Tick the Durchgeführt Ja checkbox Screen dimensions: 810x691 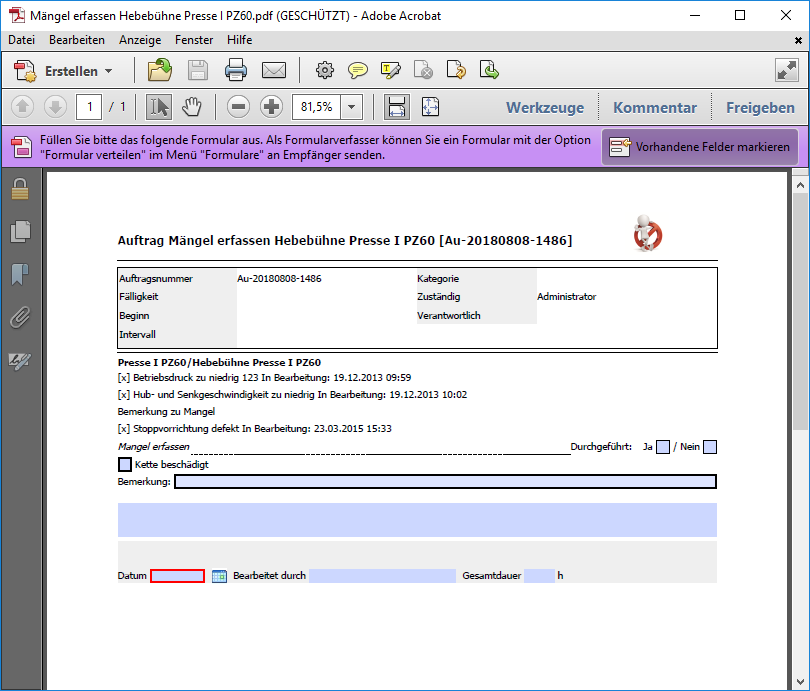(x=663, y=447)
